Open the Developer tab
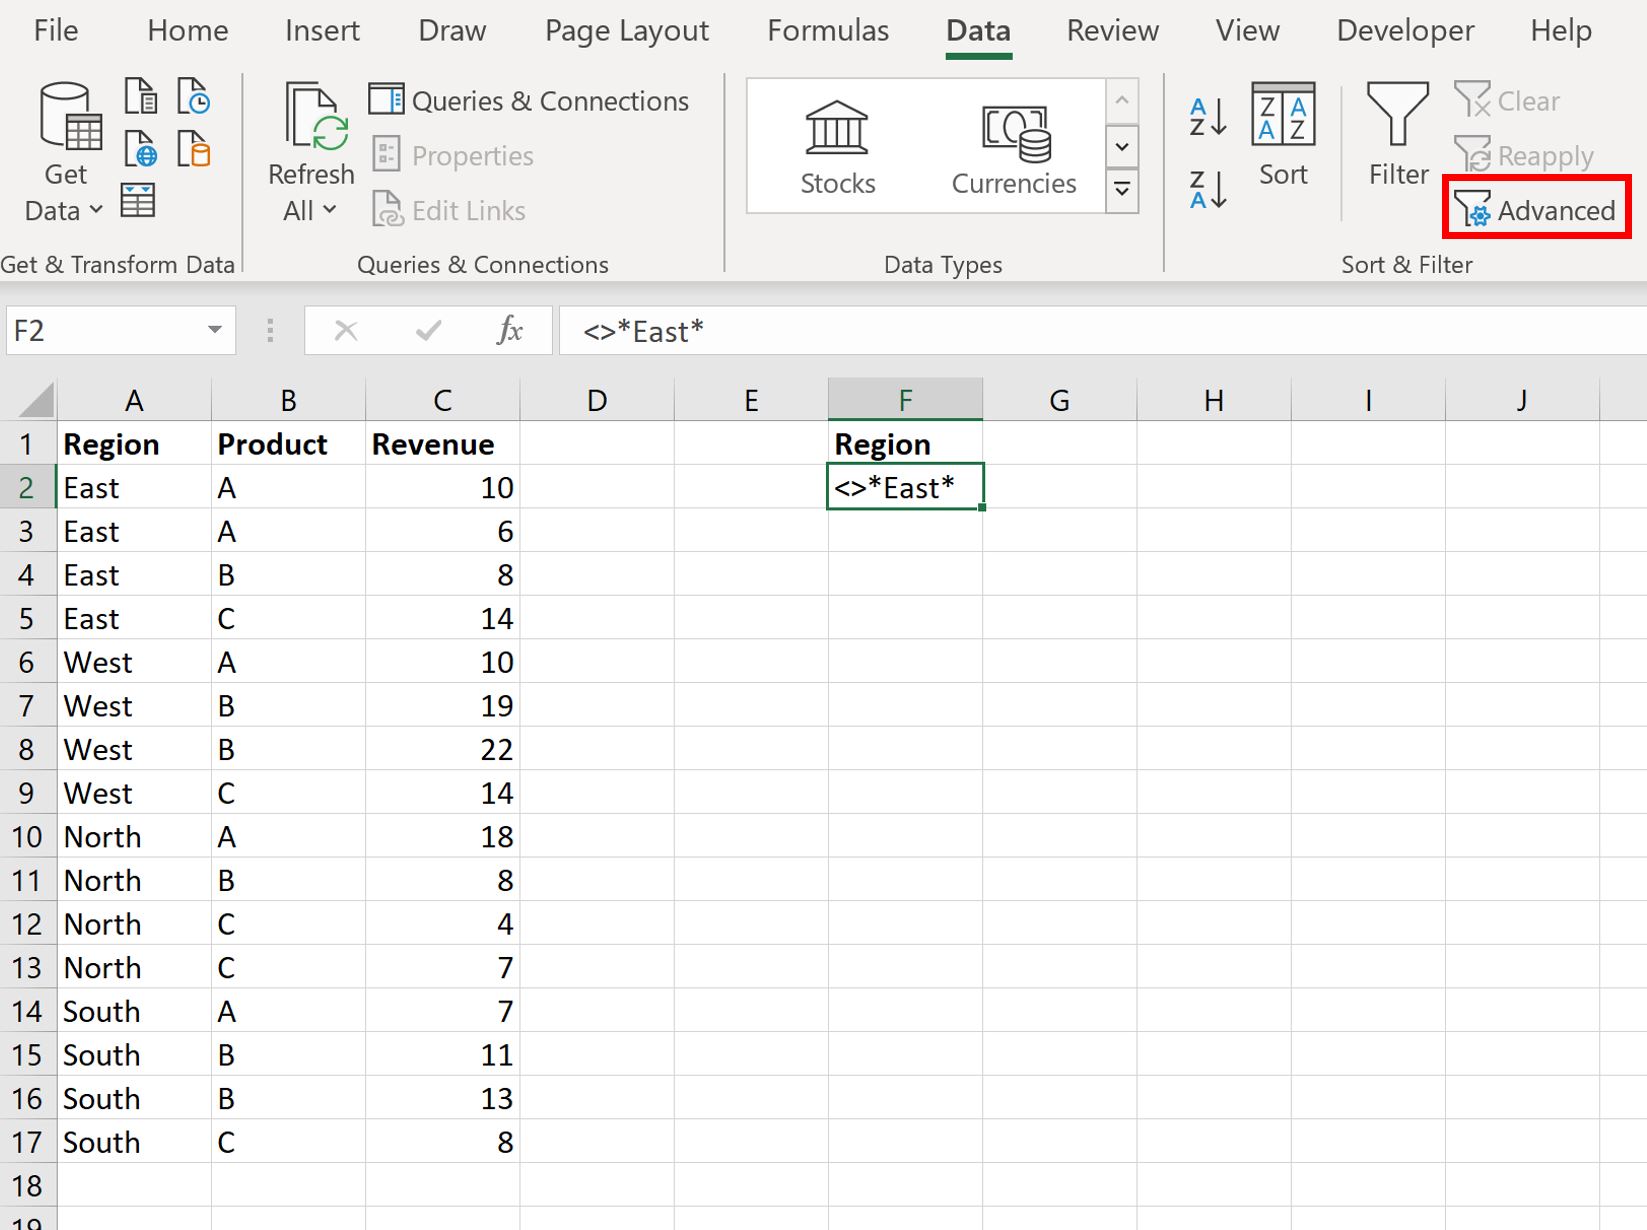Screen dimensions: 1647x1230 (1404, 30)
